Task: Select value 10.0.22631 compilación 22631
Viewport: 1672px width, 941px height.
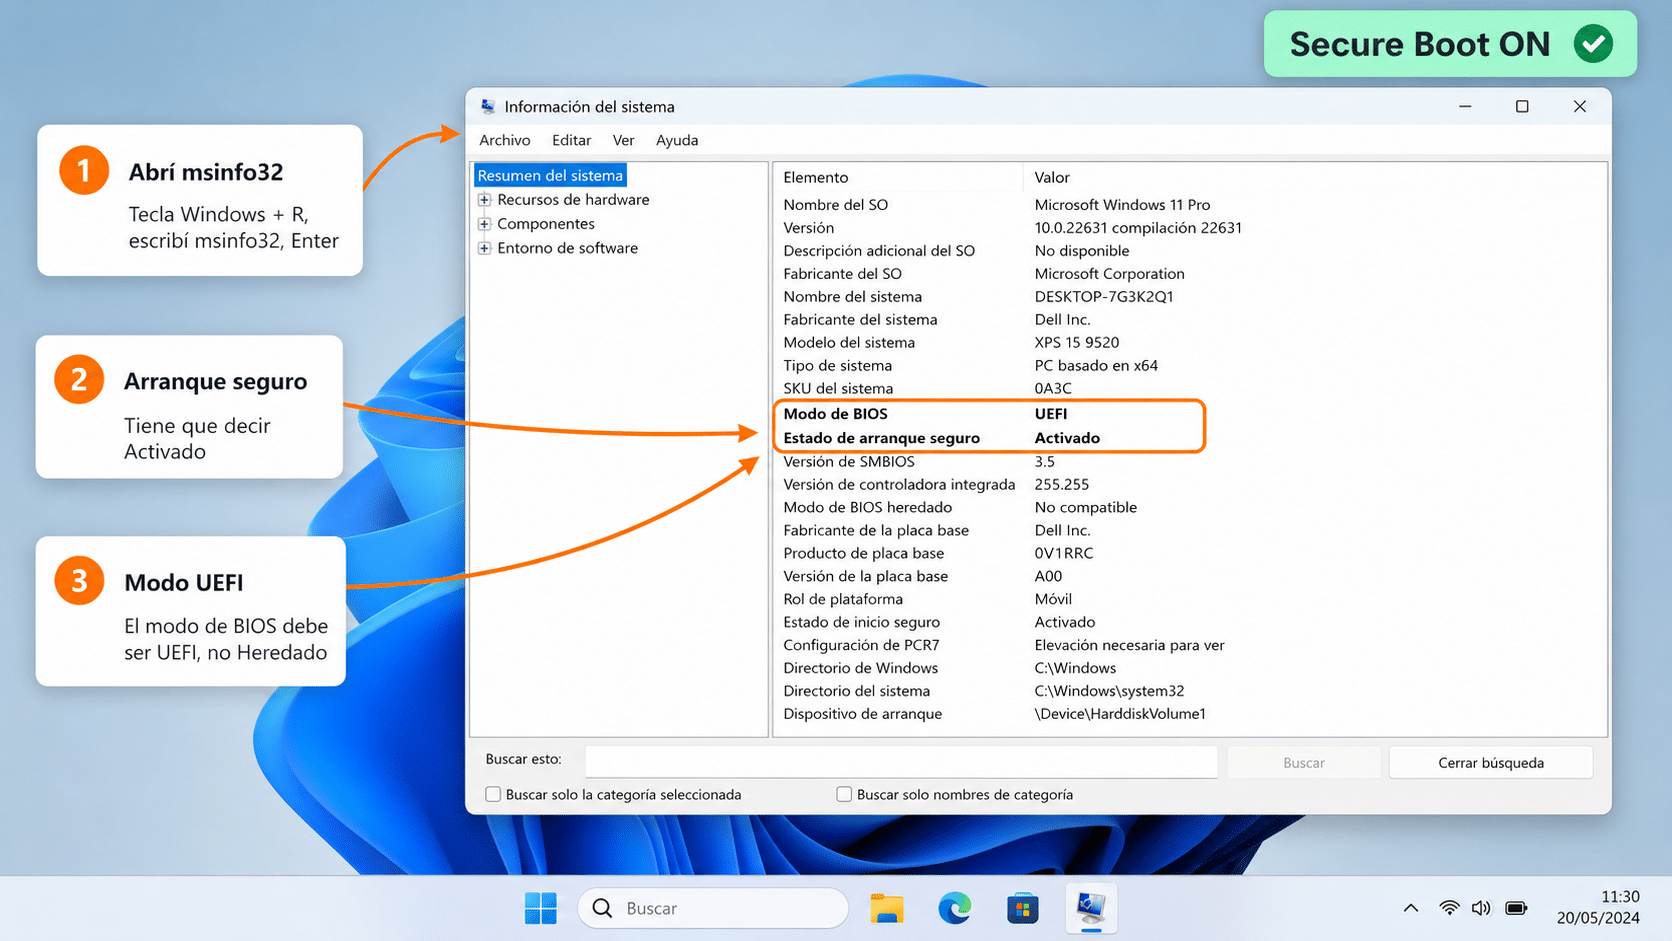Action: click(x=1138, y=228)
